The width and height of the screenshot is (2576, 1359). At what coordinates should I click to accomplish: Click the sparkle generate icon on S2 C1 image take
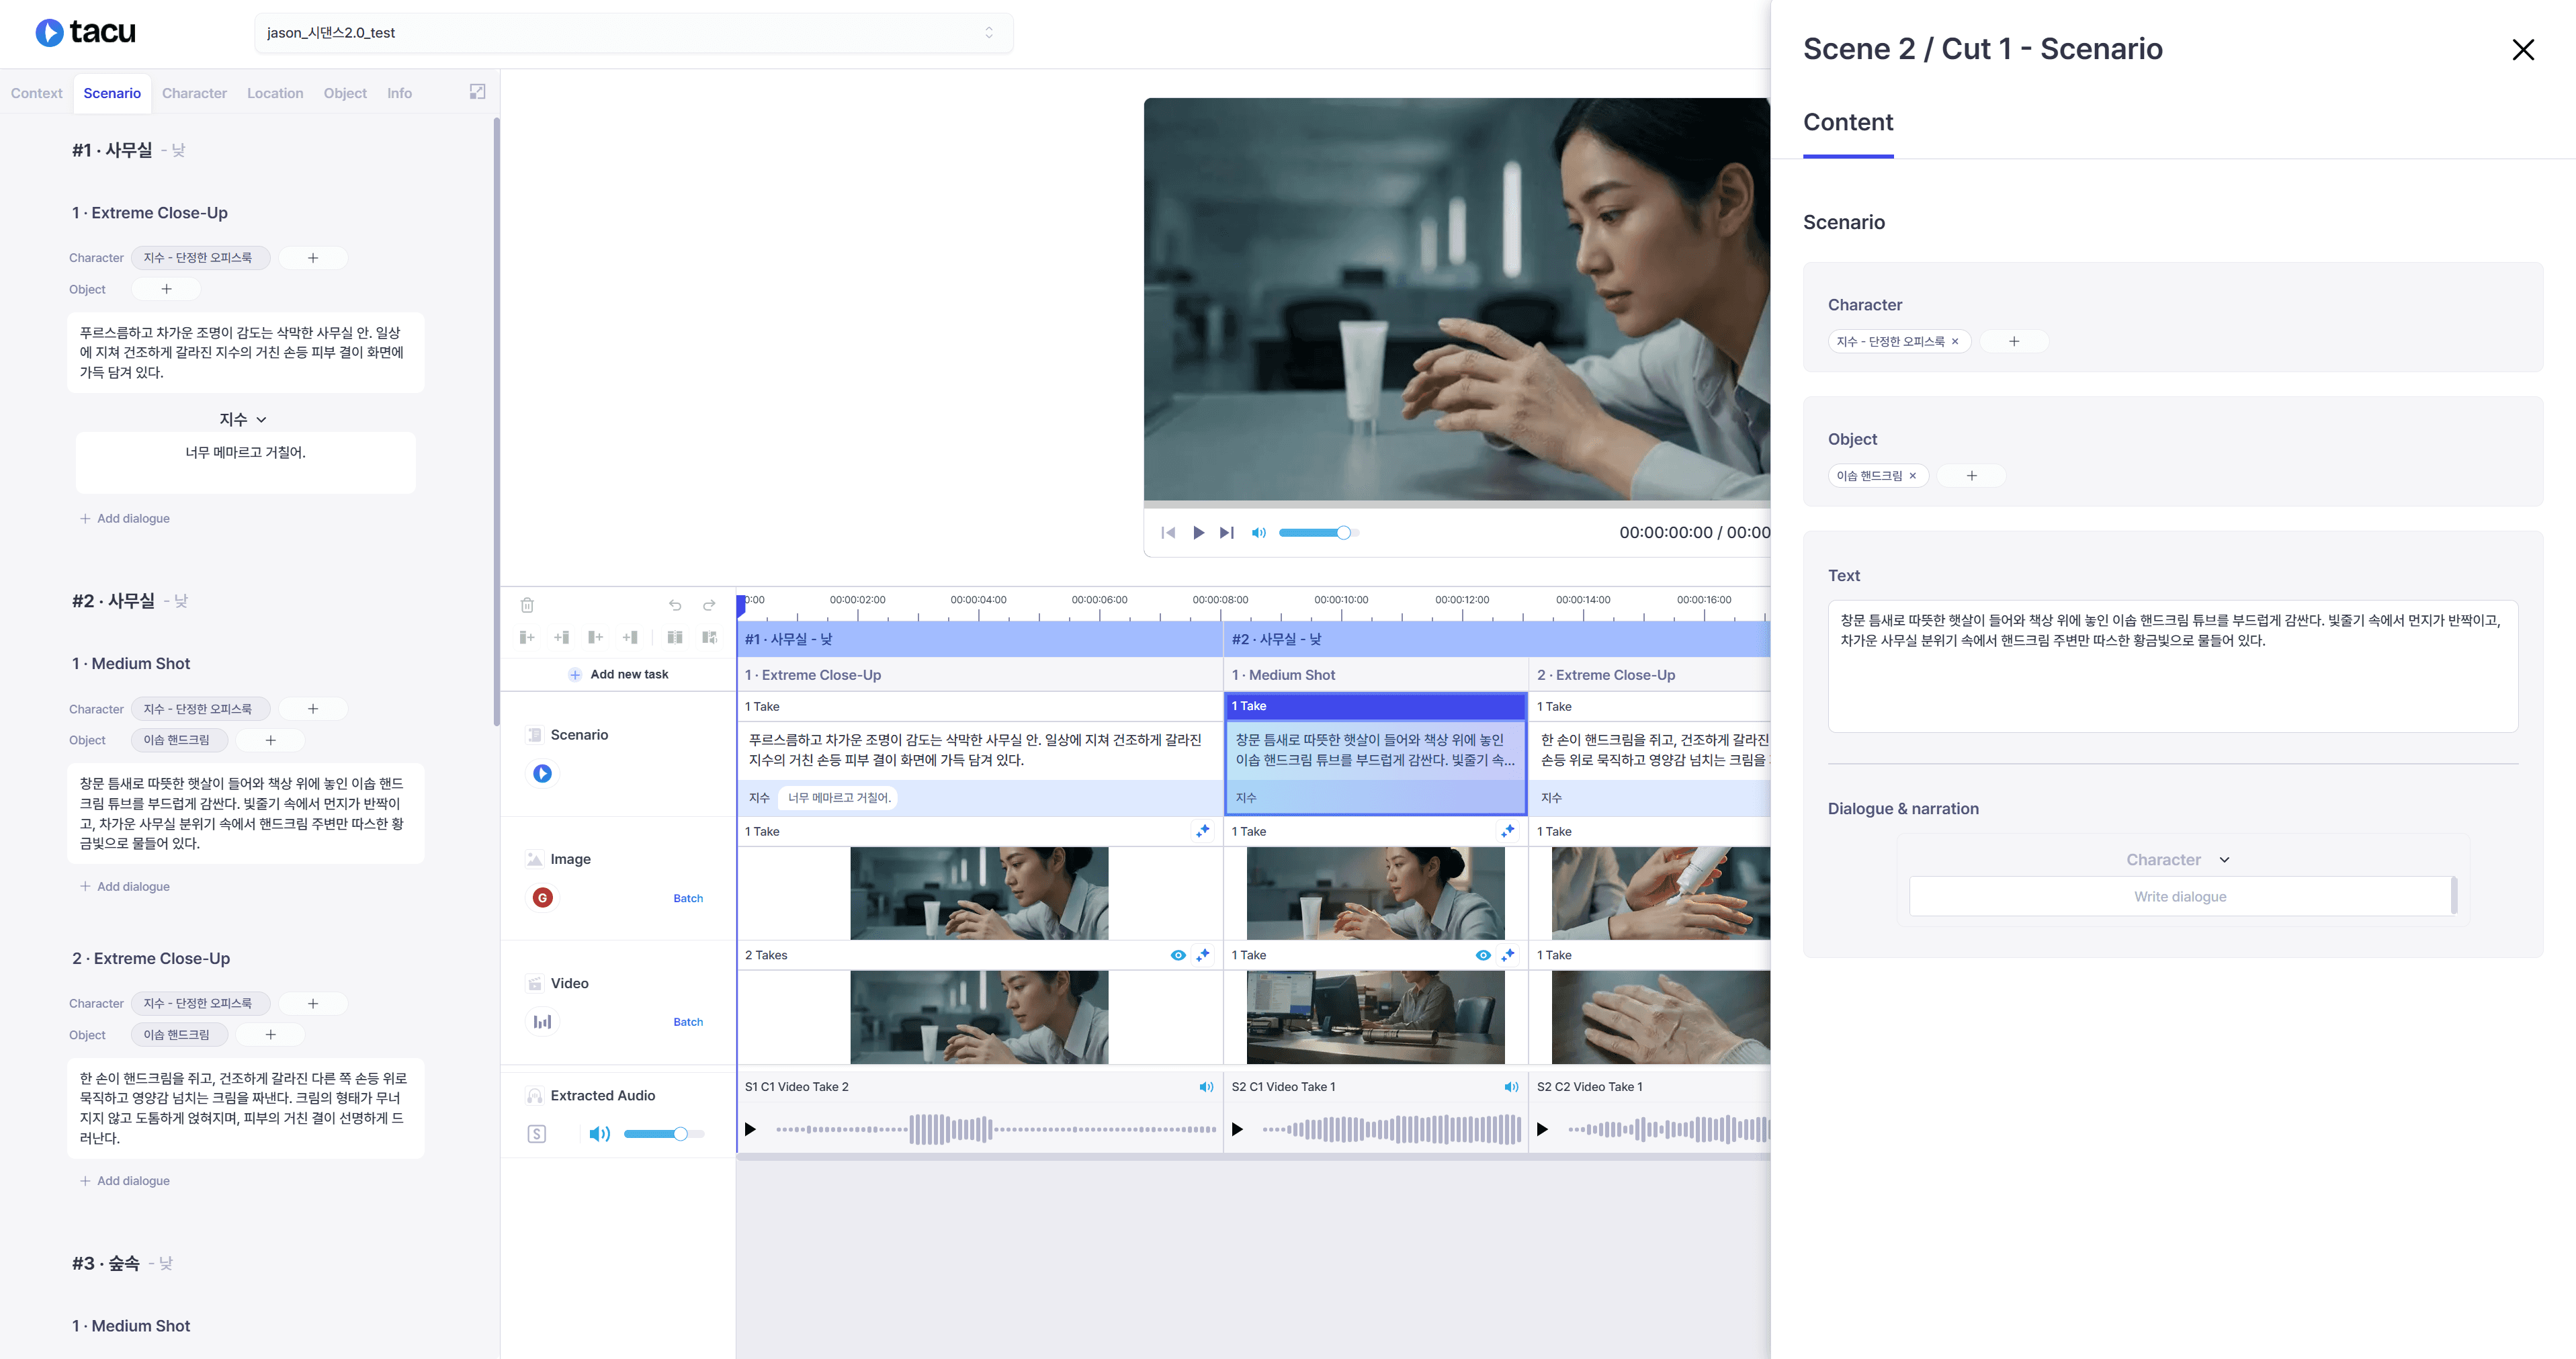tap(1508, 831)
